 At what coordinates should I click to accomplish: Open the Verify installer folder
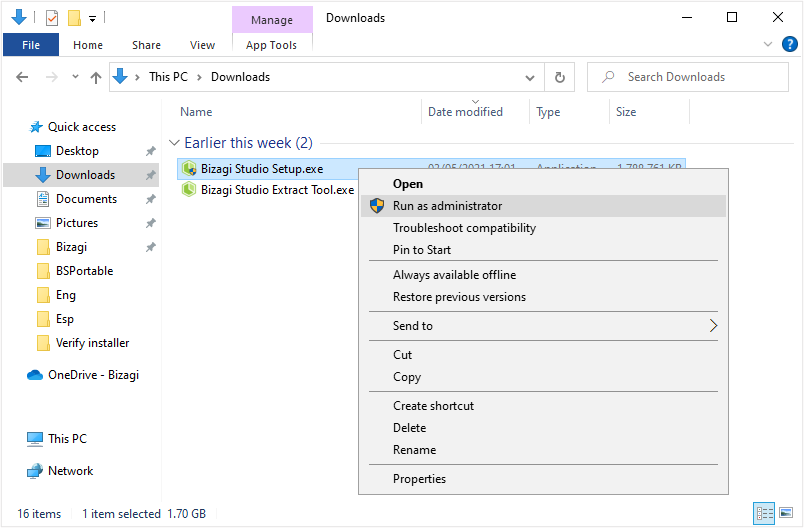tap(92, 343)
